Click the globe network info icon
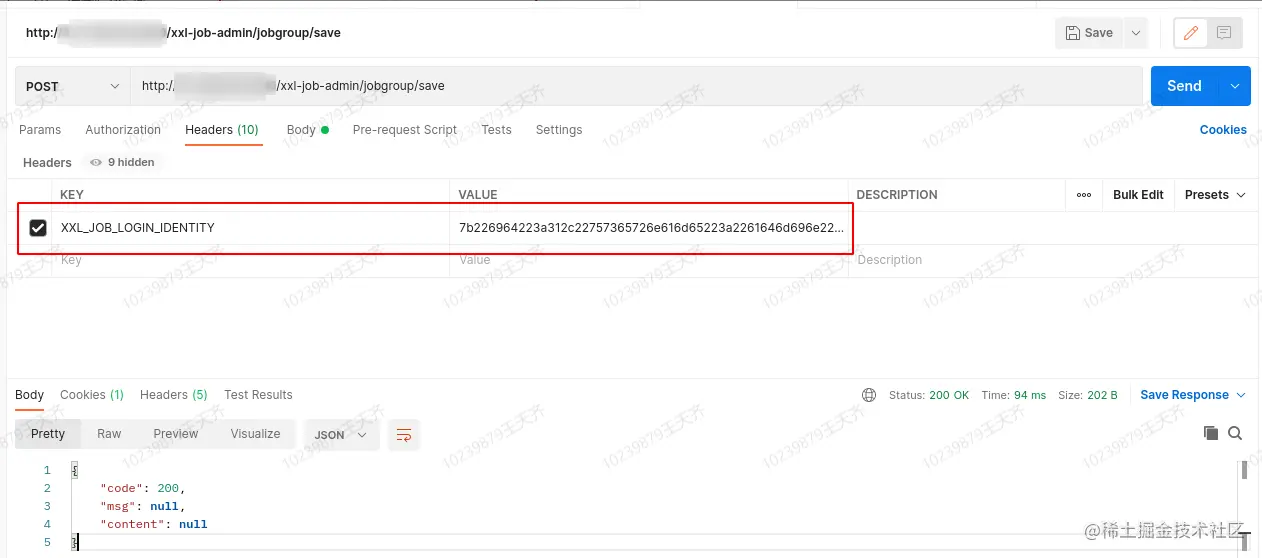 pos(869,395)
